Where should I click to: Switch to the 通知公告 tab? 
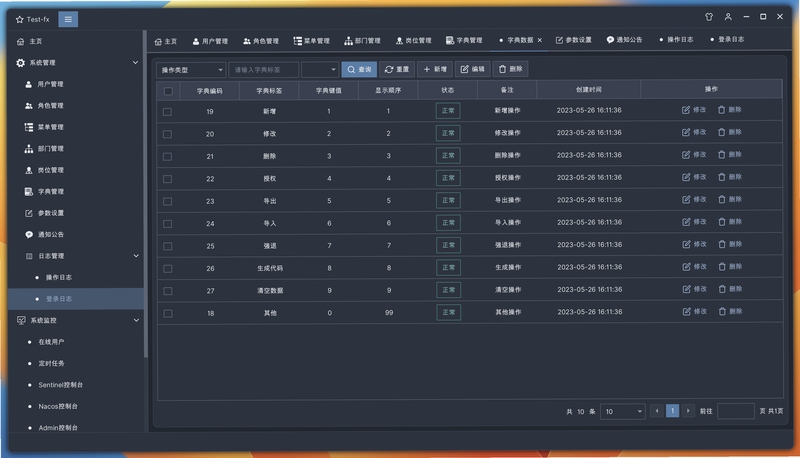pos(624,40)
